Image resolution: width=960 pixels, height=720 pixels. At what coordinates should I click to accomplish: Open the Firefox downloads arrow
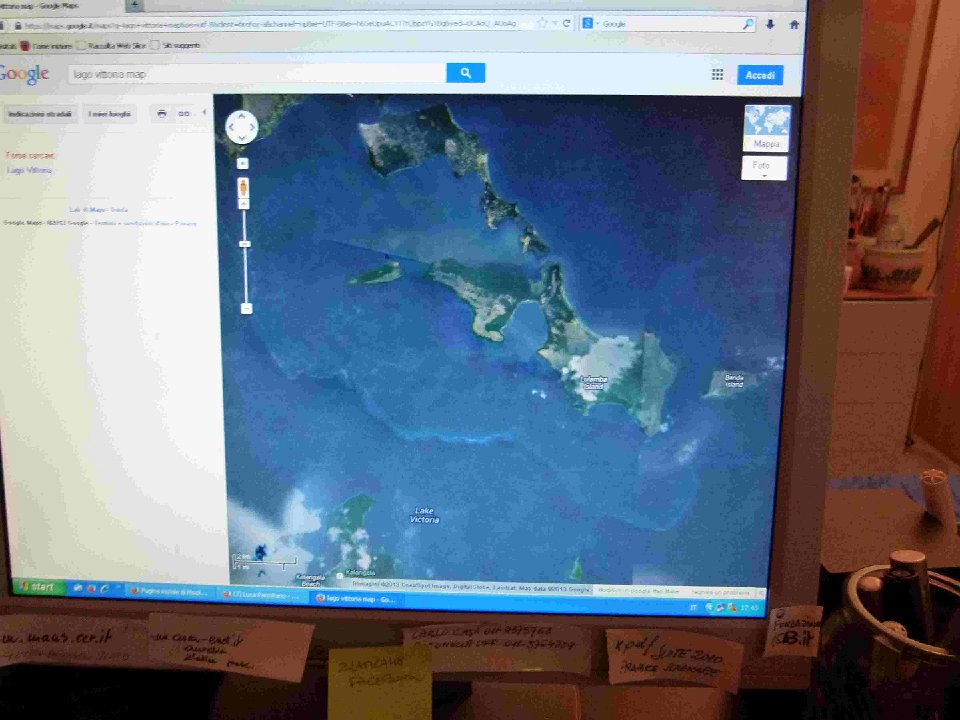[770, 24]
